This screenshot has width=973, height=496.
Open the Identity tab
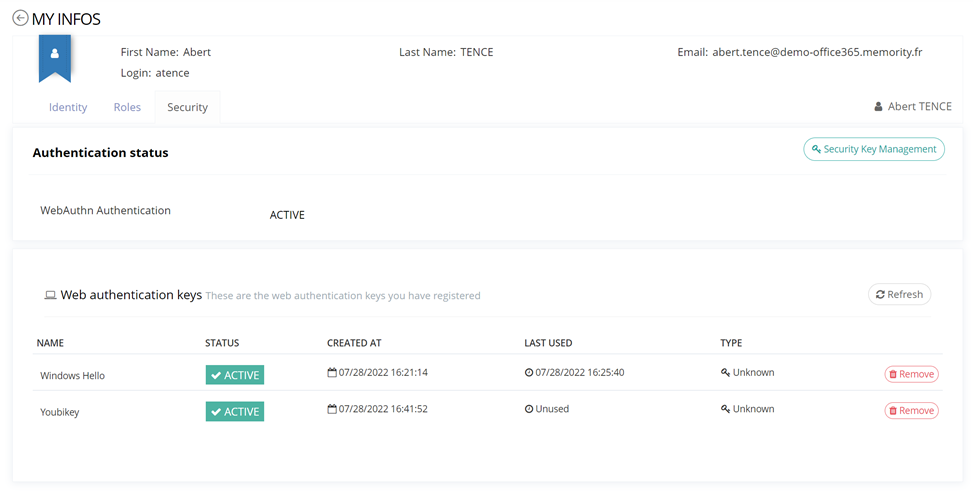coord(68,107)
